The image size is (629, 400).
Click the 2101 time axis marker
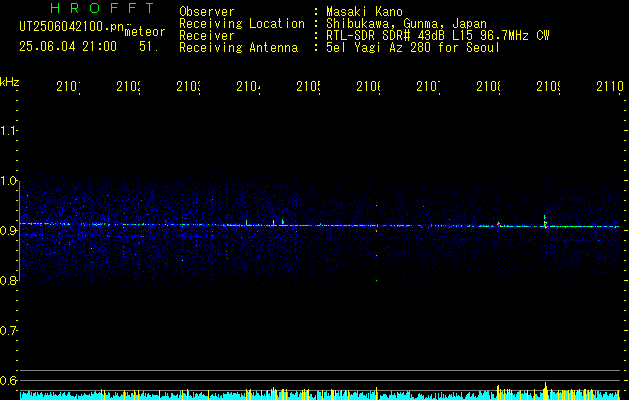tap(68, 87)
